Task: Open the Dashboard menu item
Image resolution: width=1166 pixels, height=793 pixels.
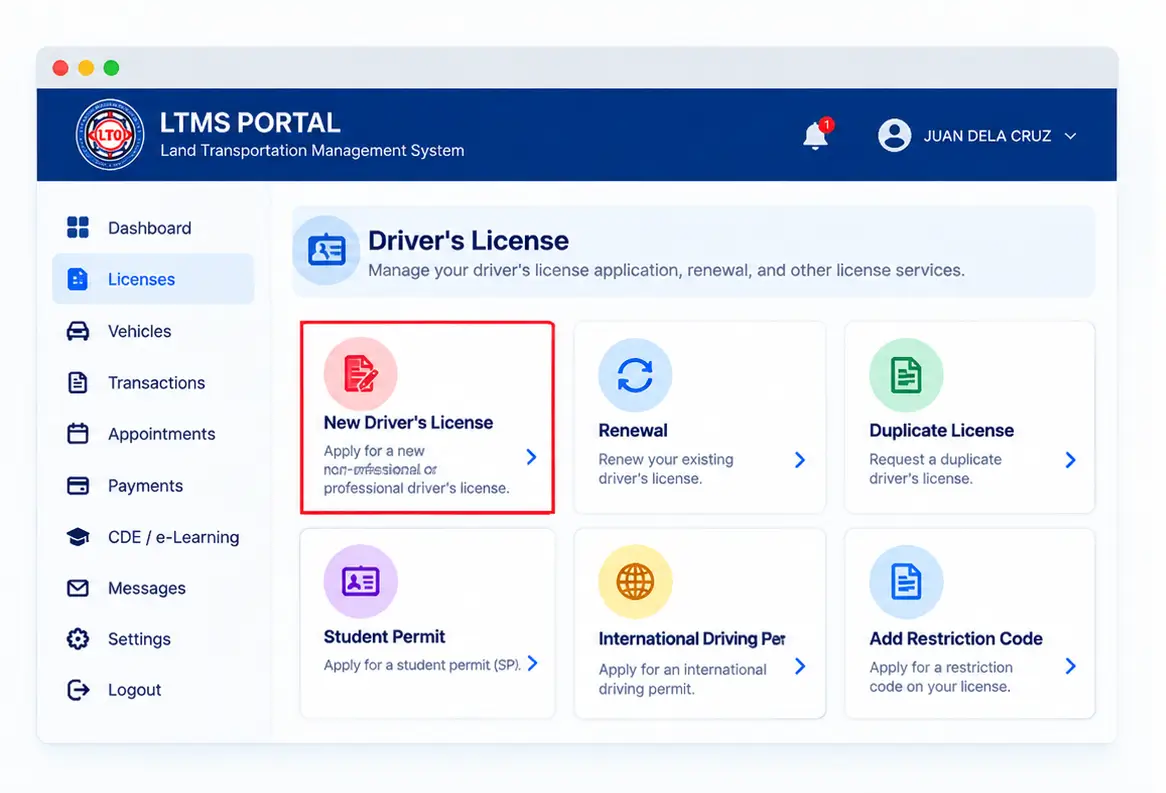Action: [x=149, y=228]
